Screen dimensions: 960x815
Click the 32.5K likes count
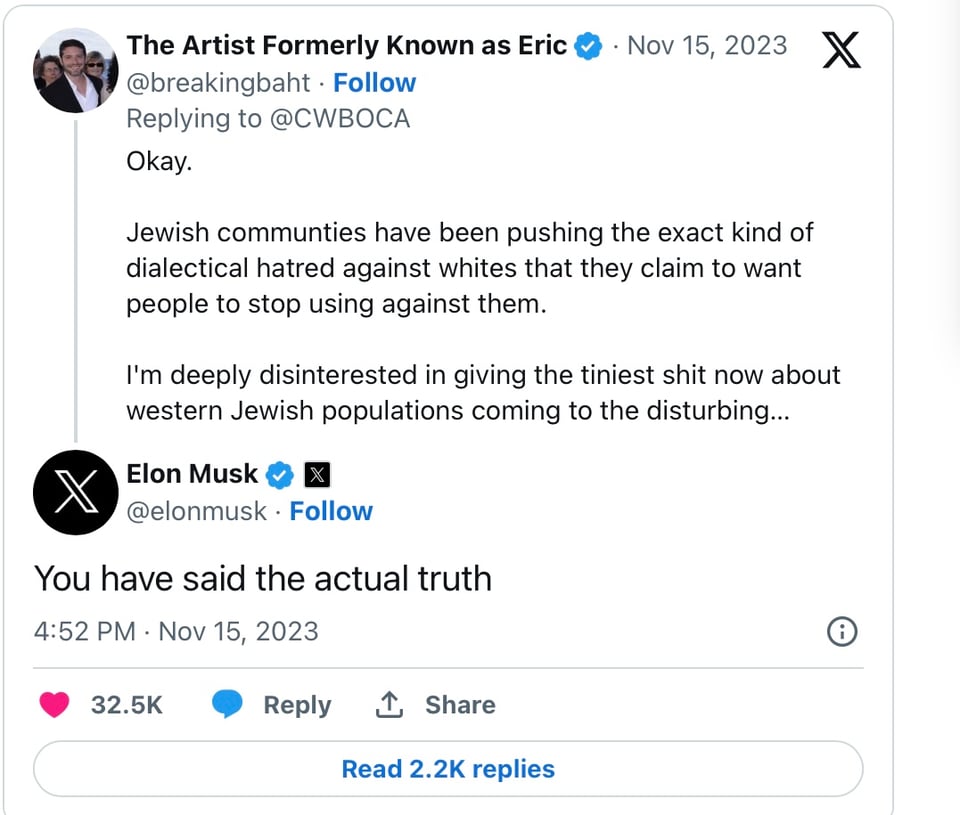[126, 705]
